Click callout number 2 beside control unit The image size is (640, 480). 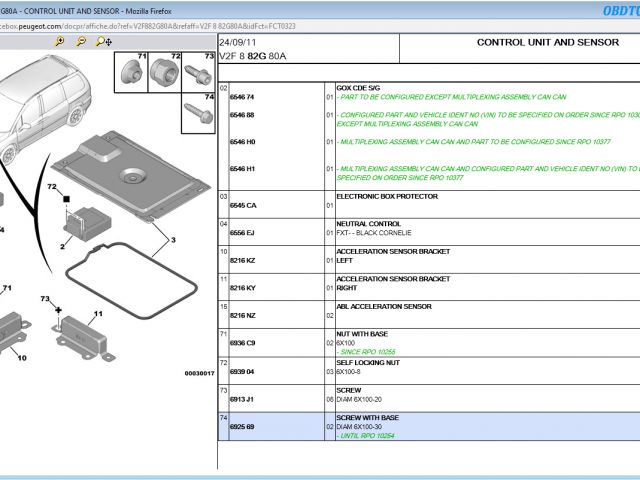click(62, 245)
